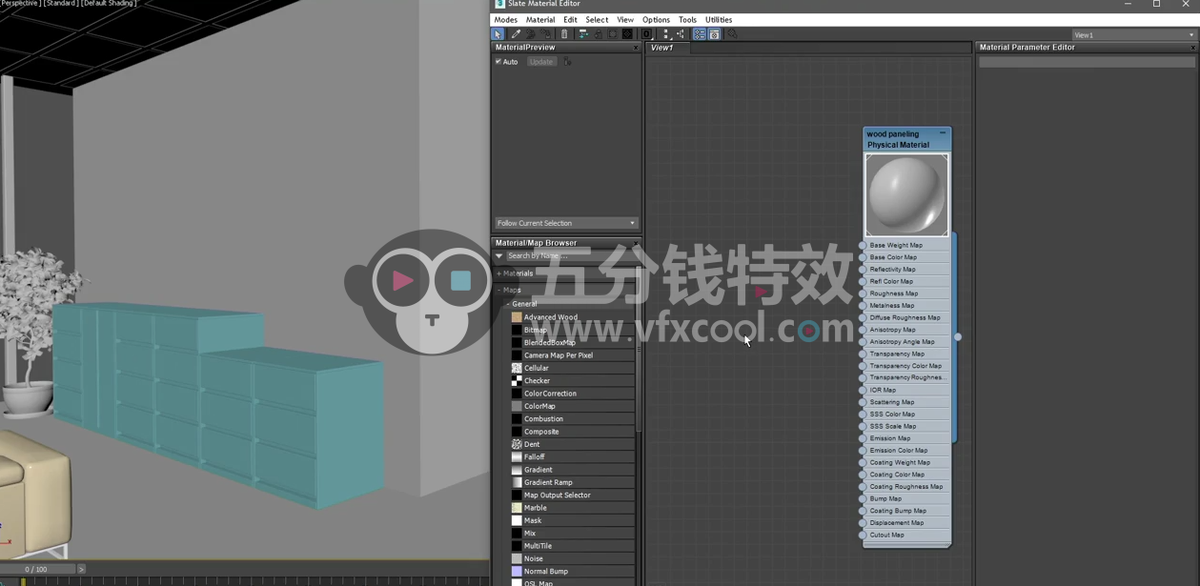Click Base Color Map input socket
Viewport: 1200px width, 586px height.
click(x=863, y=257)
